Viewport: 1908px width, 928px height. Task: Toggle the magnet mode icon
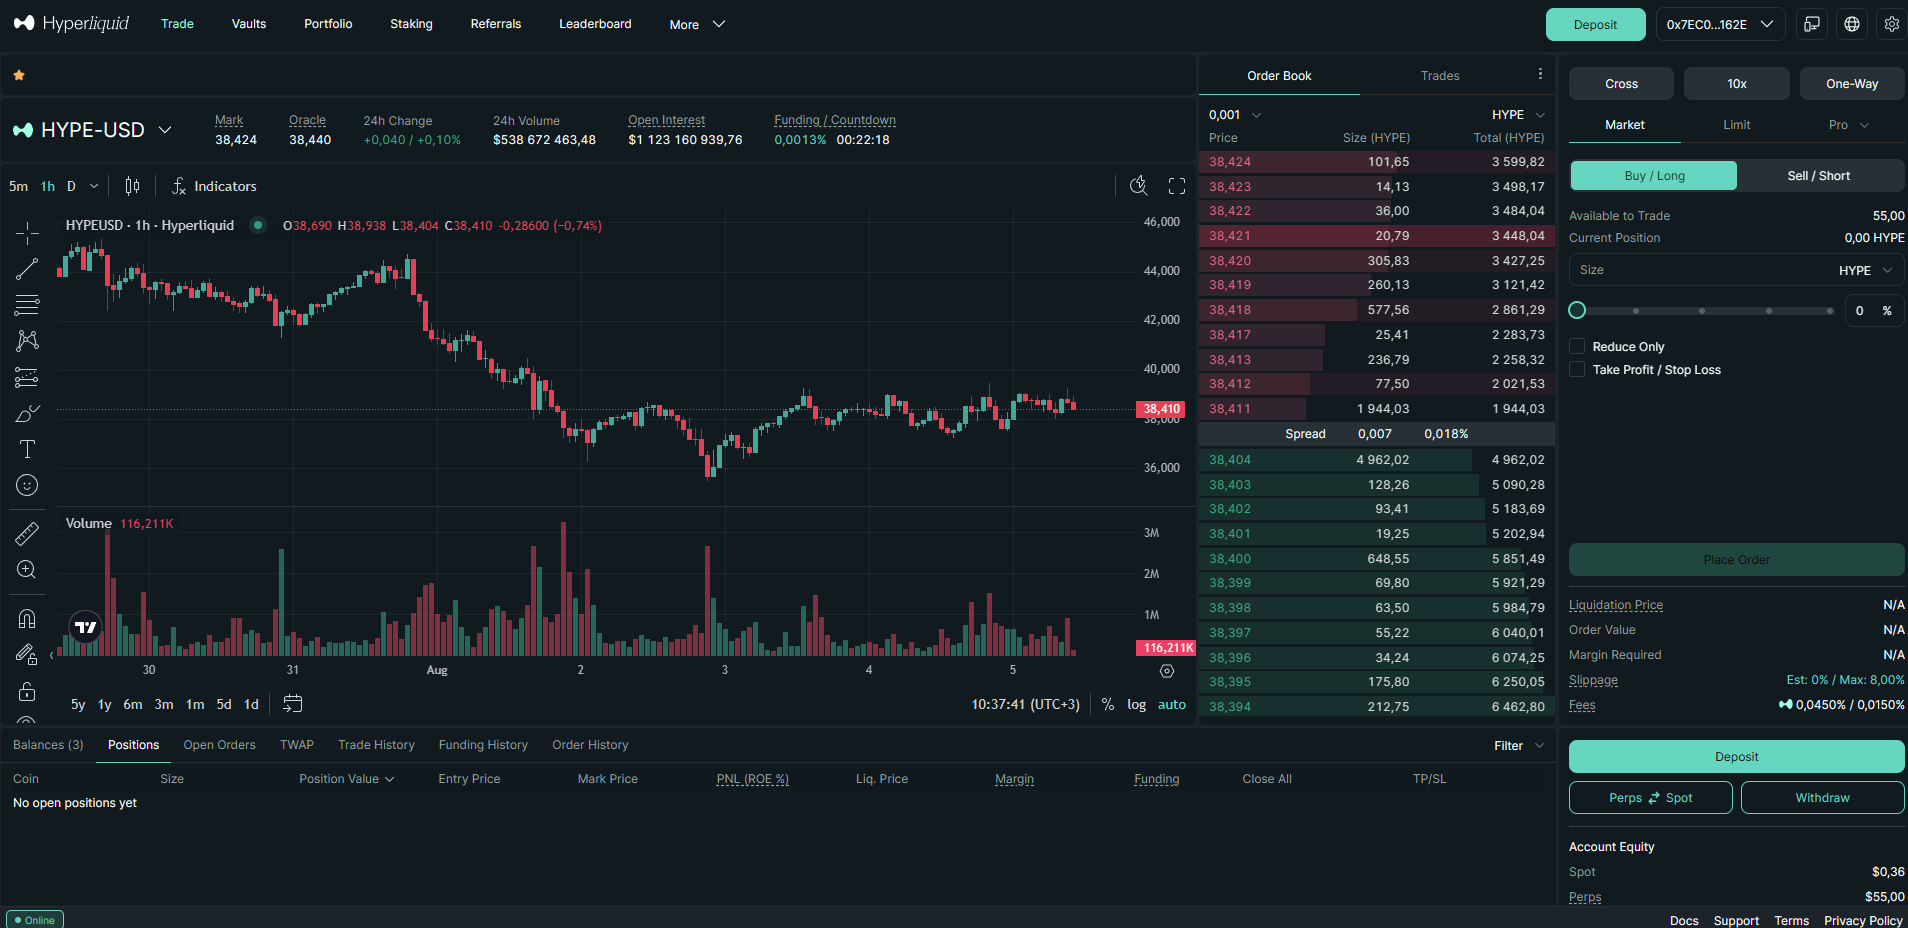27,618
